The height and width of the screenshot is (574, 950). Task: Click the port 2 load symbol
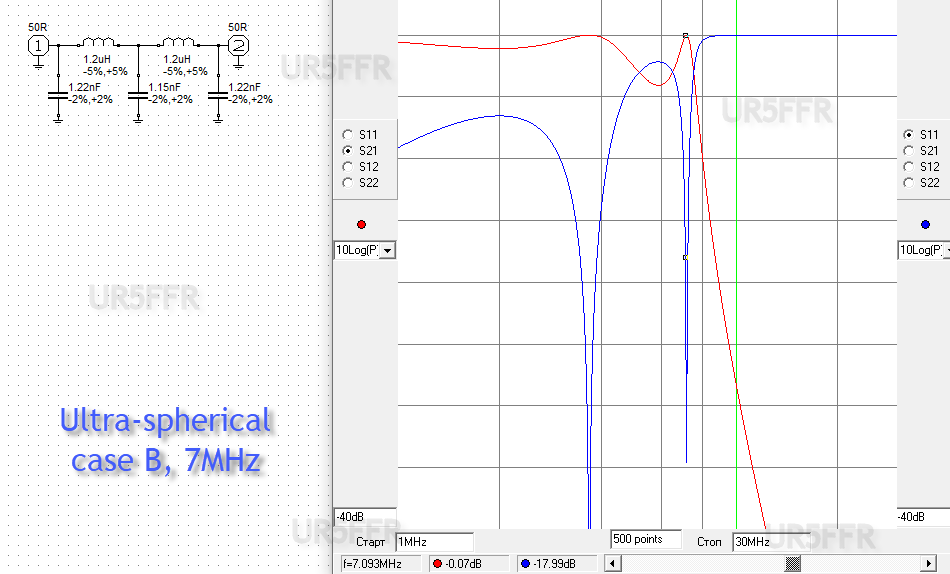pyautogui.click(x=238, y=45)
